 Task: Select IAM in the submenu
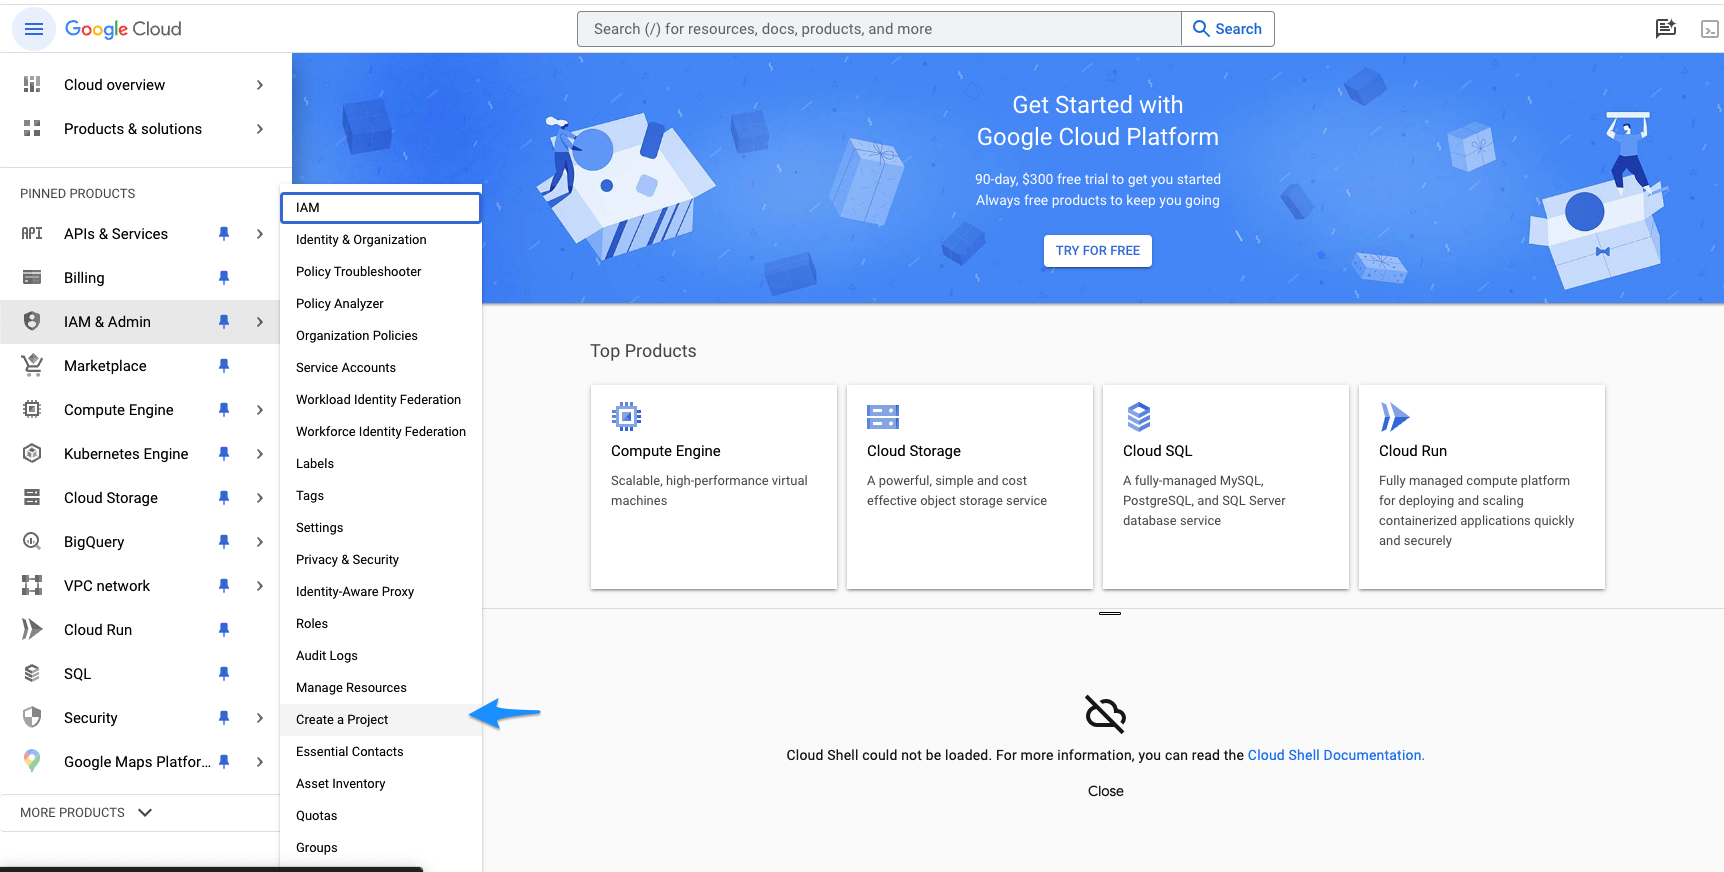380,208
